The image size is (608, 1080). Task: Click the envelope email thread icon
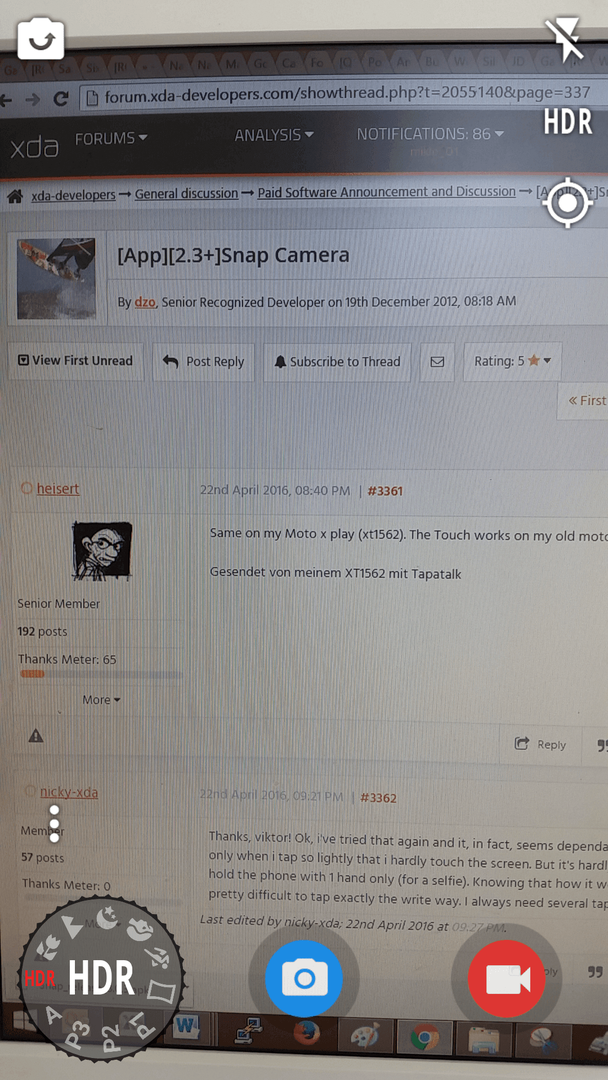click(437, 362)
